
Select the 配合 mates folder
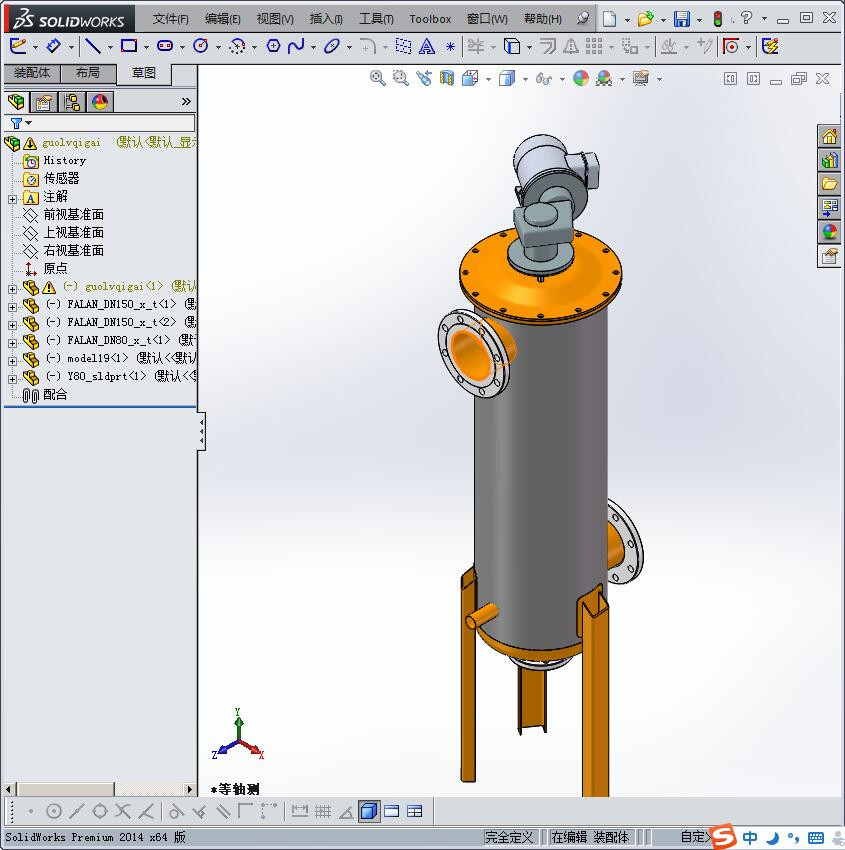tap(55, 395)
